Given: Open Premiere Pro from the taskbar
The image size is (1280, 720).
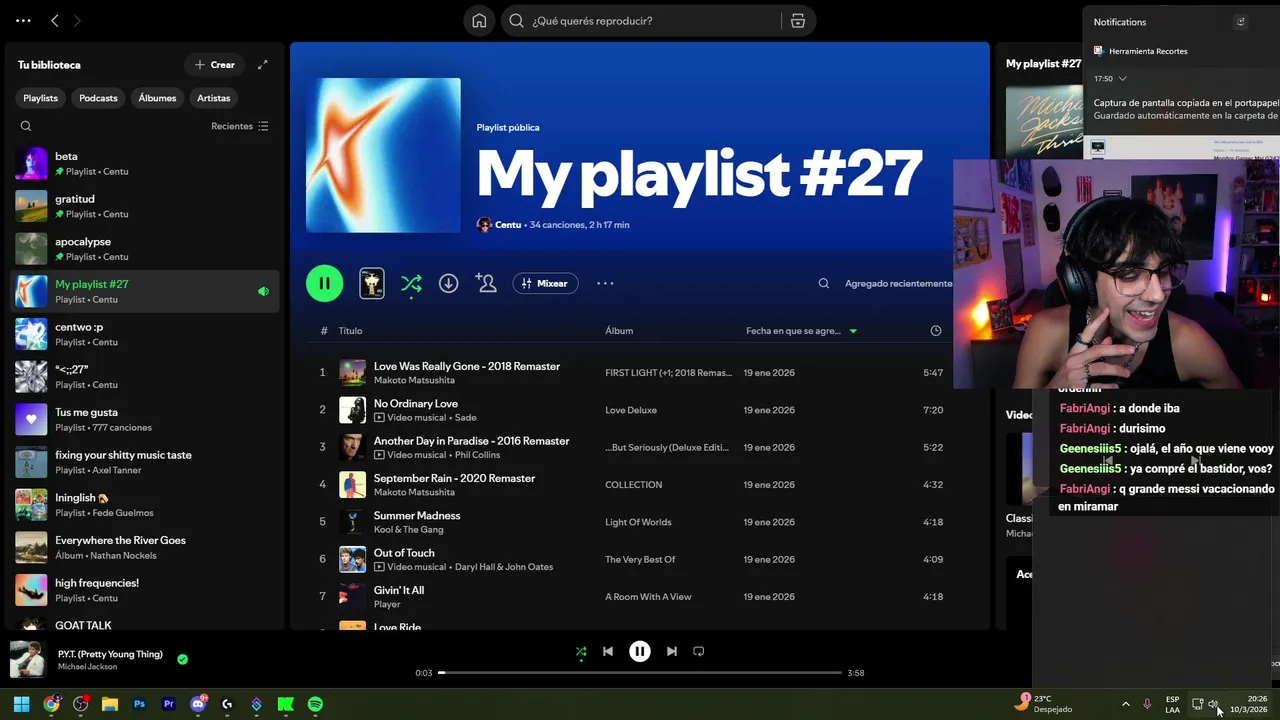Looking at the screenshot, I should point(168,704).
